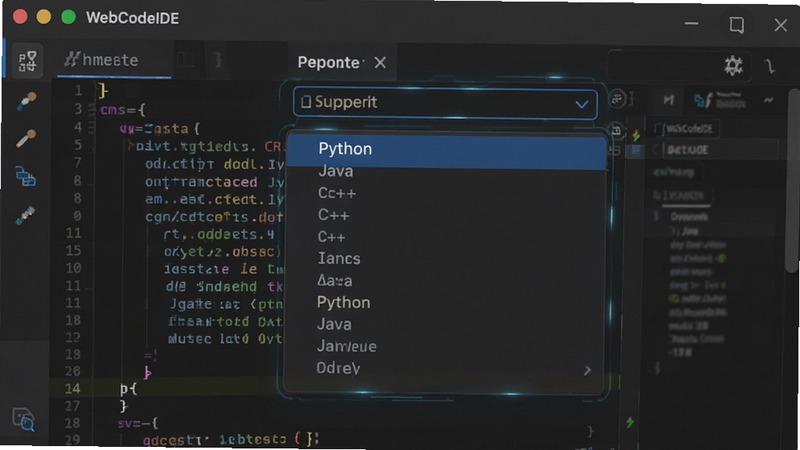Click the skip-forward icon in the right toolbar
The width and height of the screenshot is (800, 450).
[x=668, y=99]
